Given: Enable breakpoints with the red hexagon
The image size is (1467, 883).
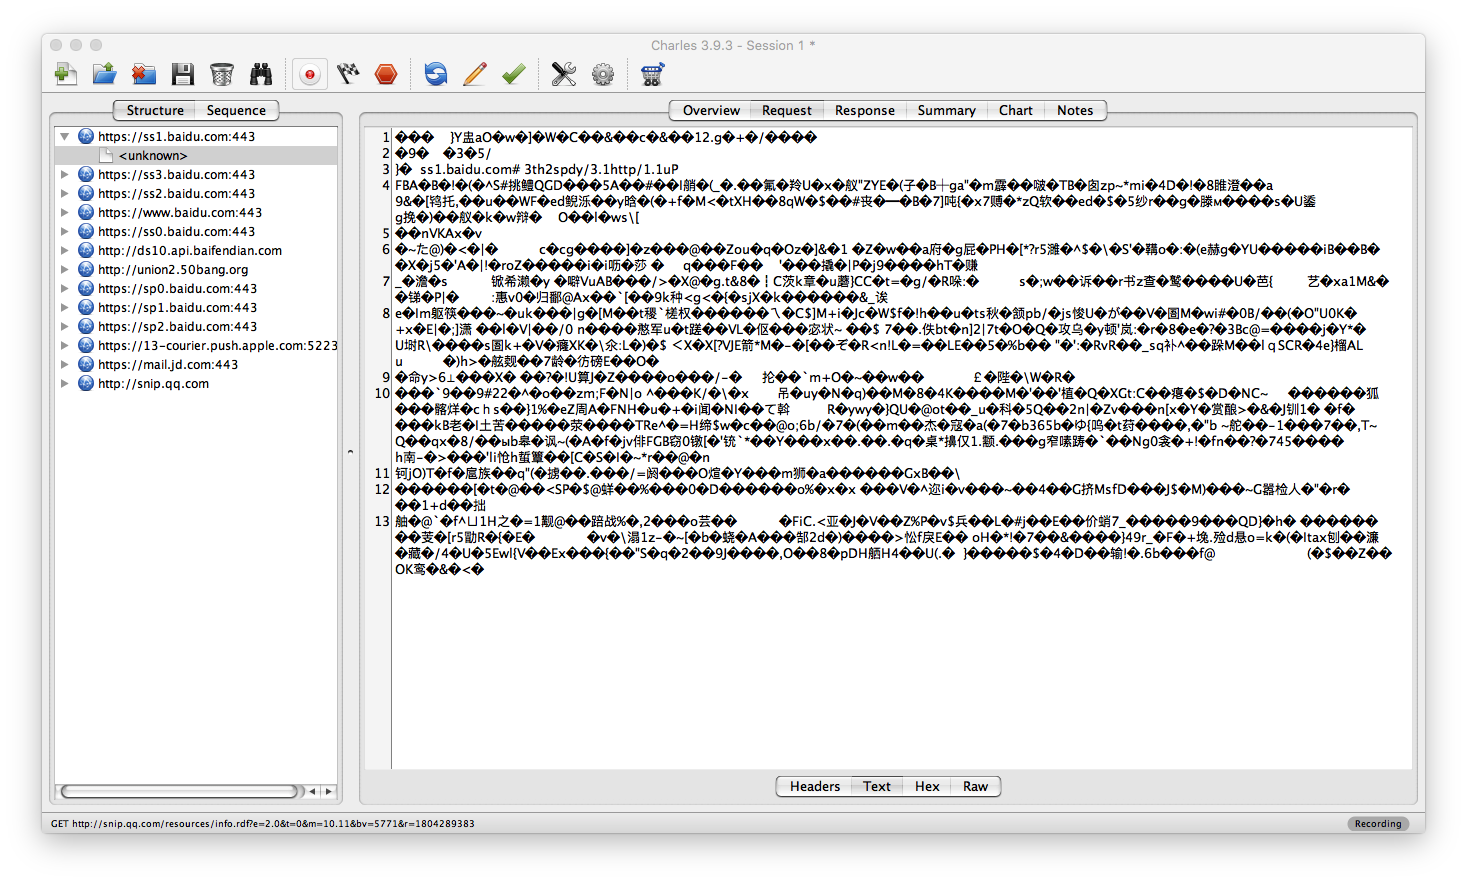Looking at the screenshot, I should coord(386,74).
